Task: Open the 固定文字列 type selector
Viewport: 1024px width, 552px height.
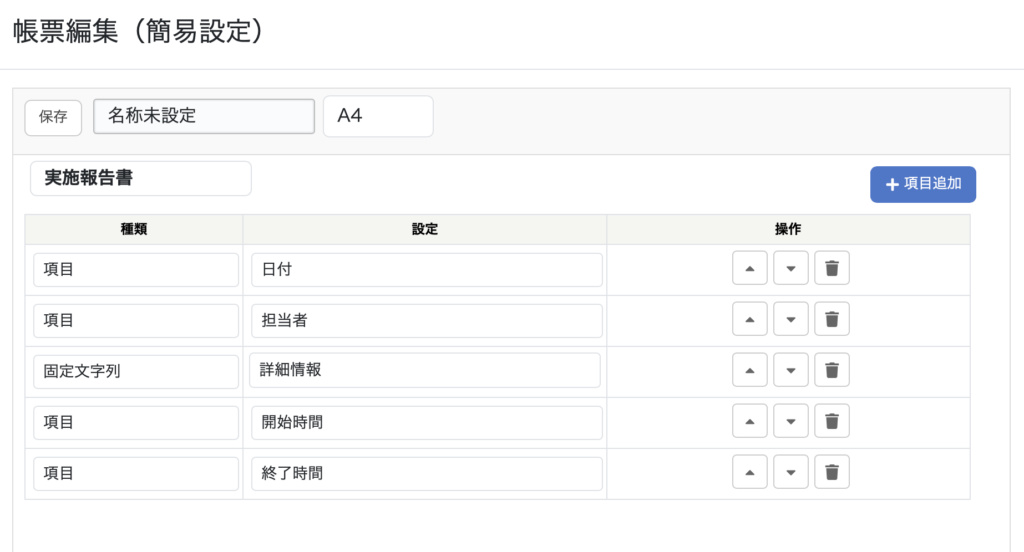Action: [x=136, y=370]
